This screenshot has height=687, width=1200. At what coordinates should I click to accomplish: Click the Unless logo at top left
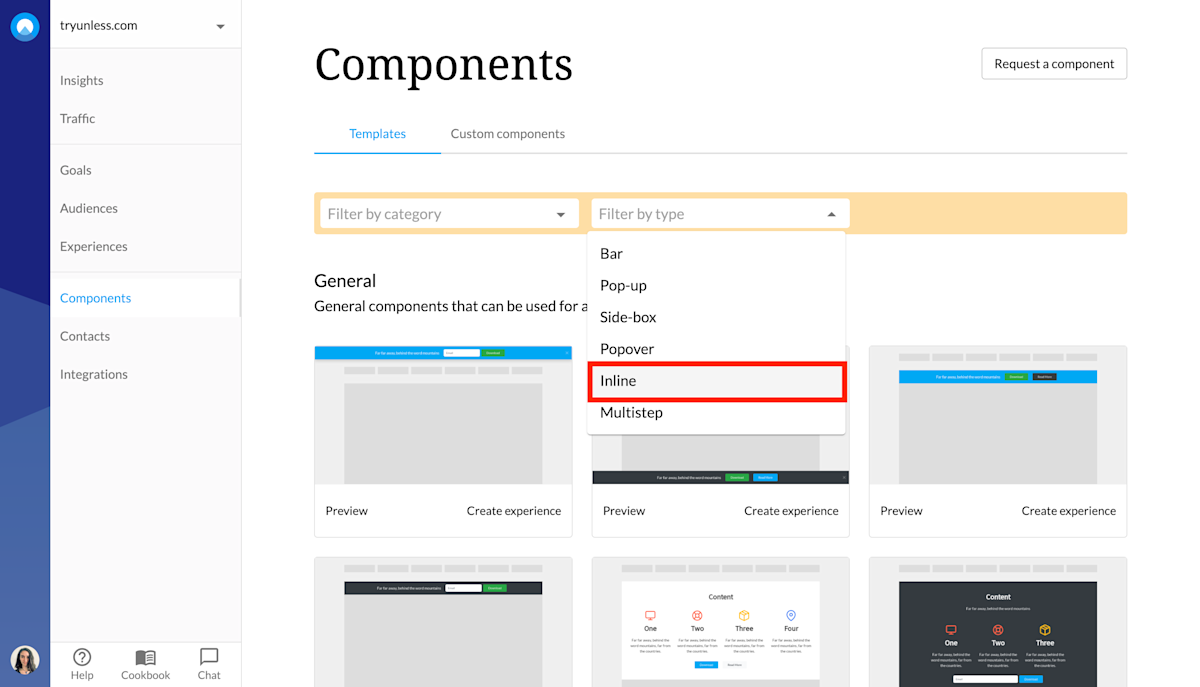pyautogui.click(x=25, y=26)
